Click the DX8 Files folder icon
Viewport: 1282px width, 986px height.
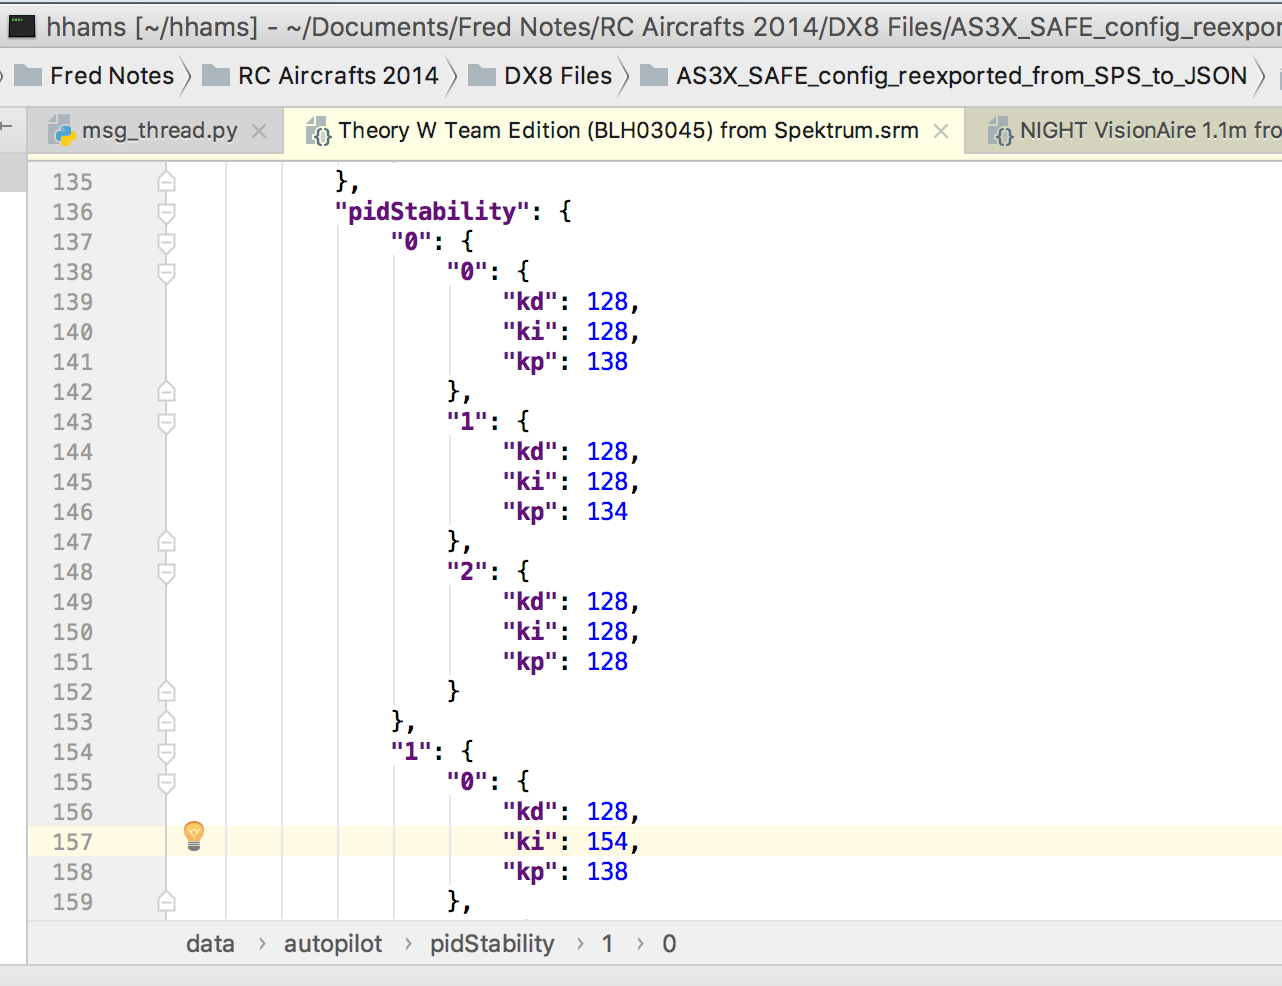point(482,76)
